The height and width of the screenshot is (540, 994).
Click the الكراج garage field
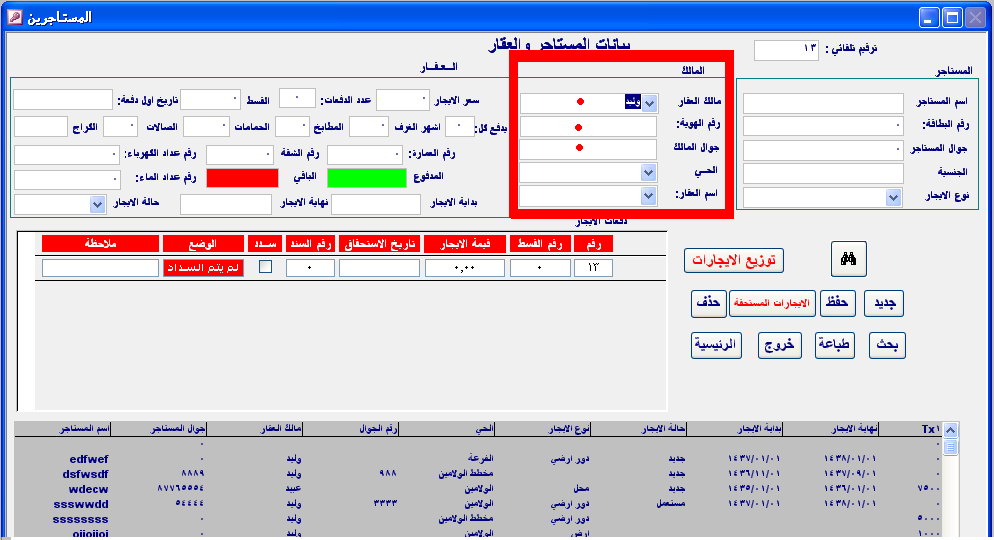coord(41,127)
